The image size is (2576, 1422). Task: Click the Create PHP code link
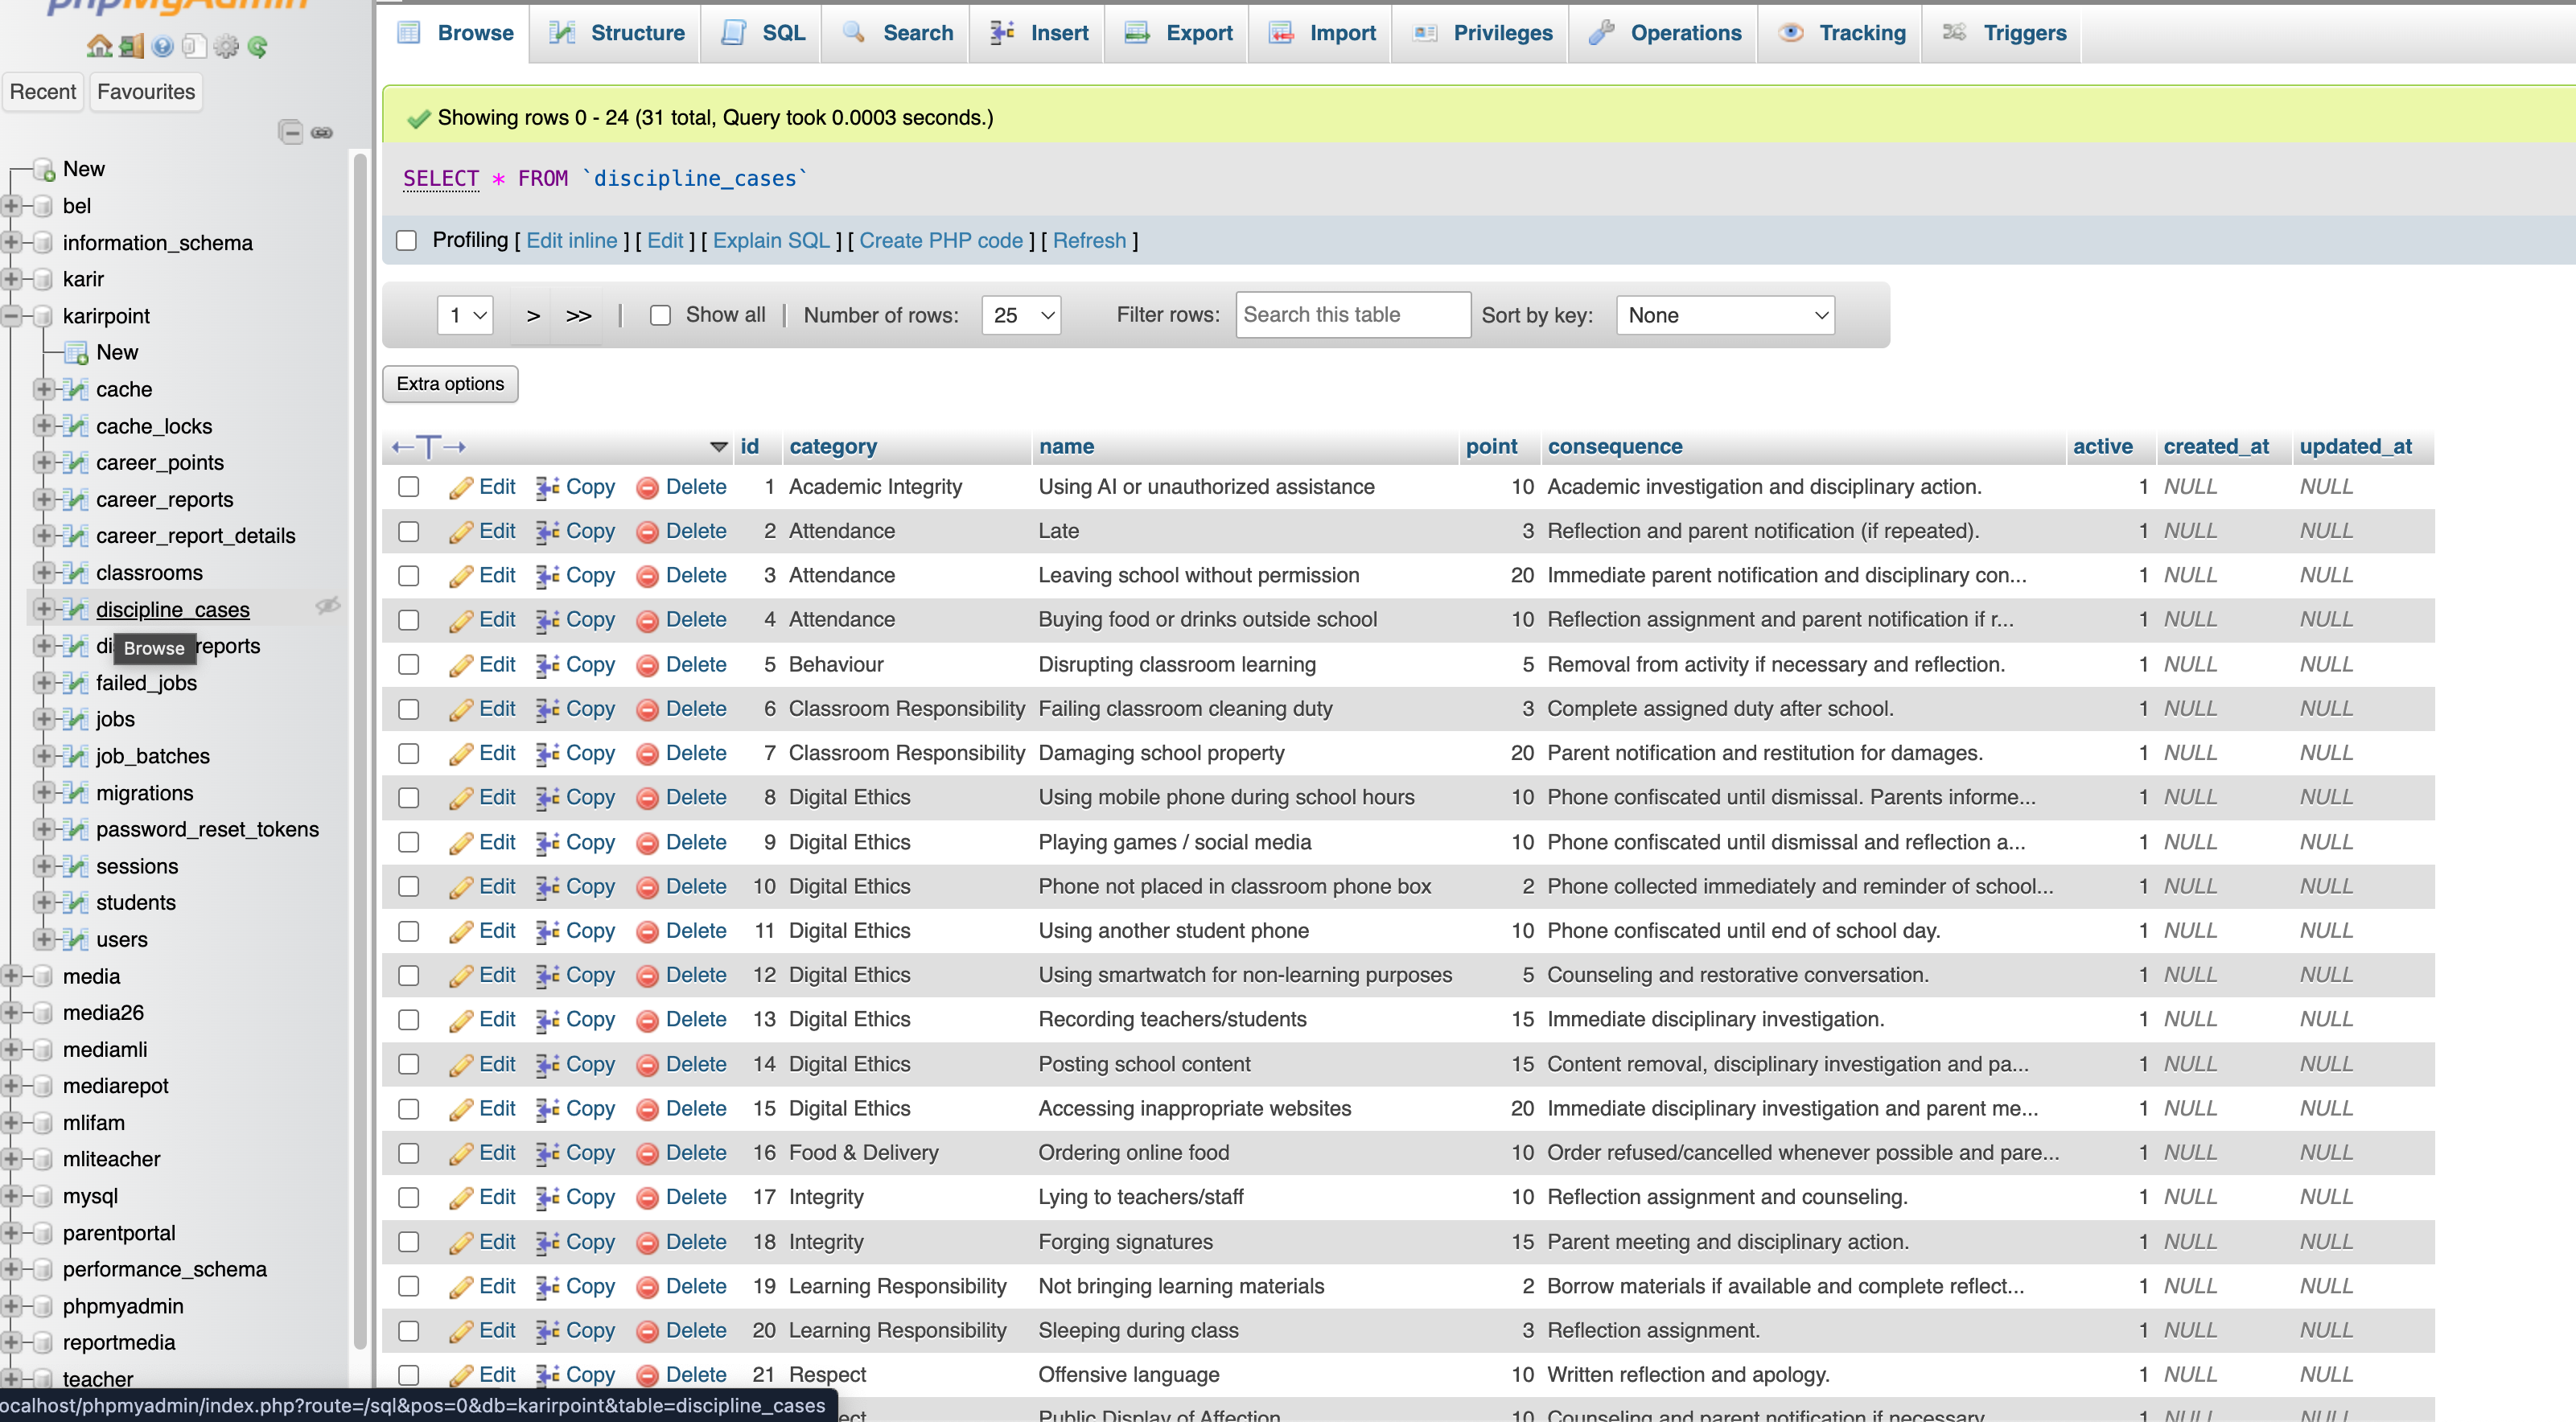(941, 240)
